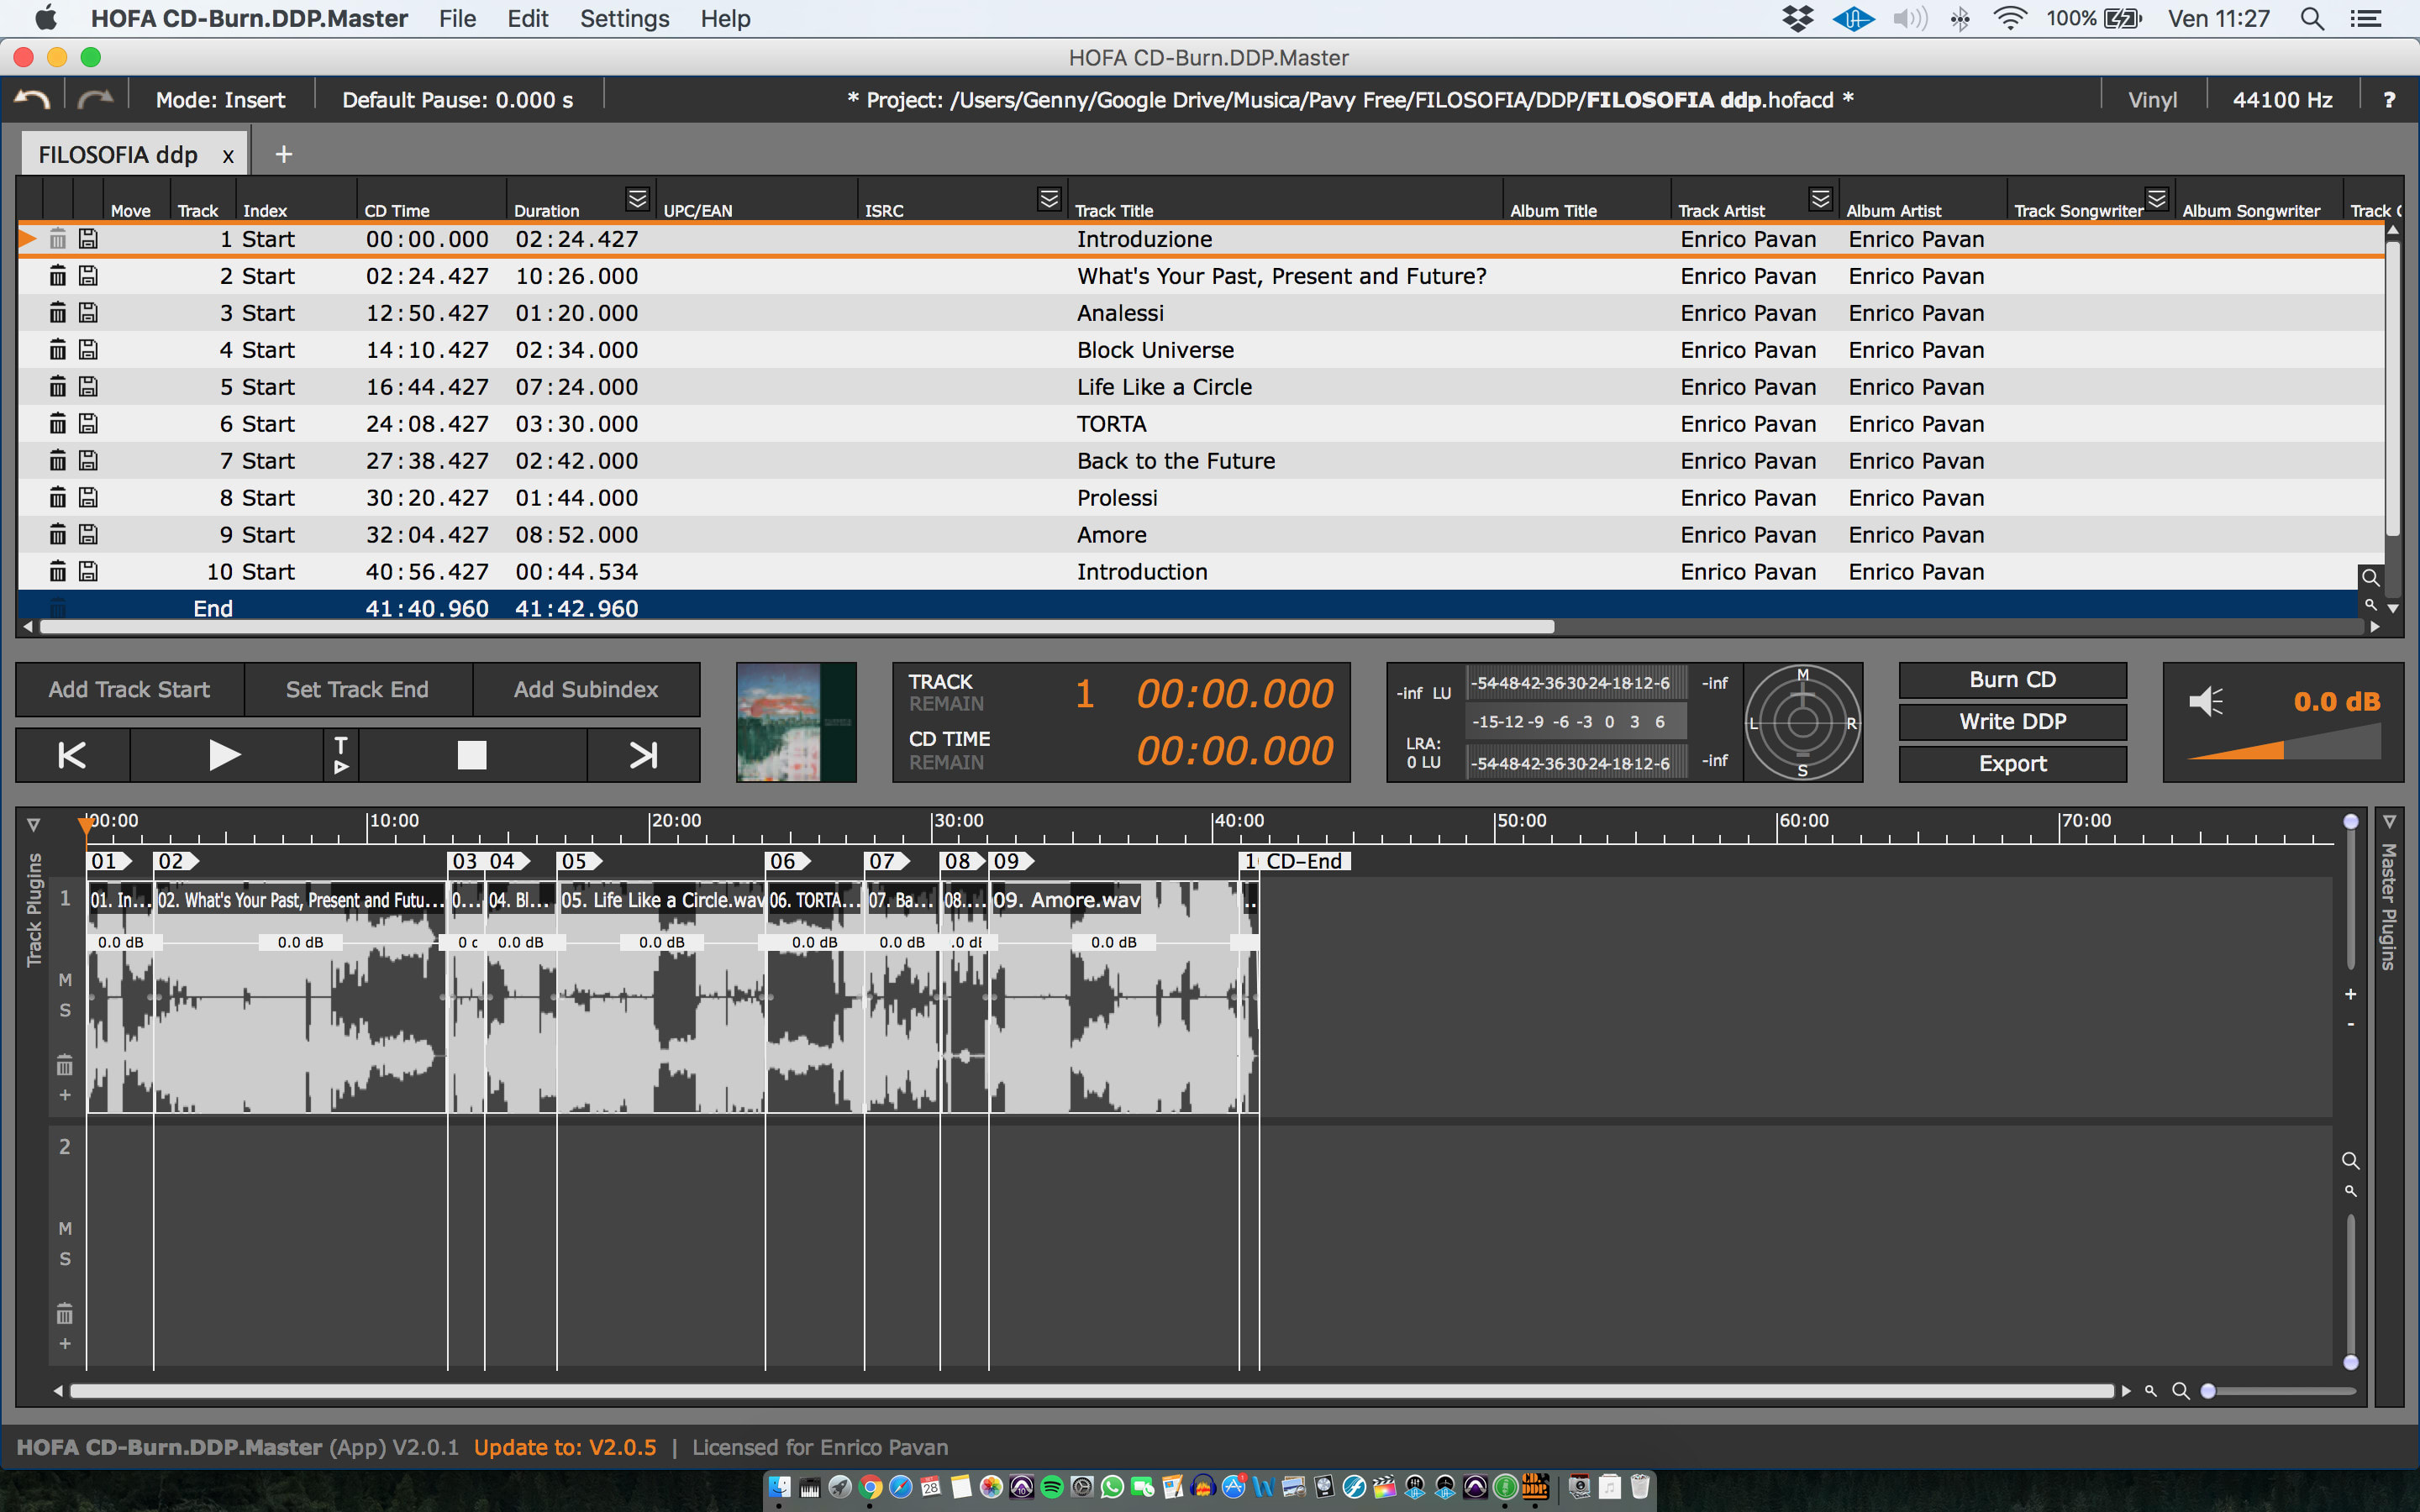The height and width of the screenshot is (1512, 2420).
Task: Click Burn CD button
Action: 2012,679
